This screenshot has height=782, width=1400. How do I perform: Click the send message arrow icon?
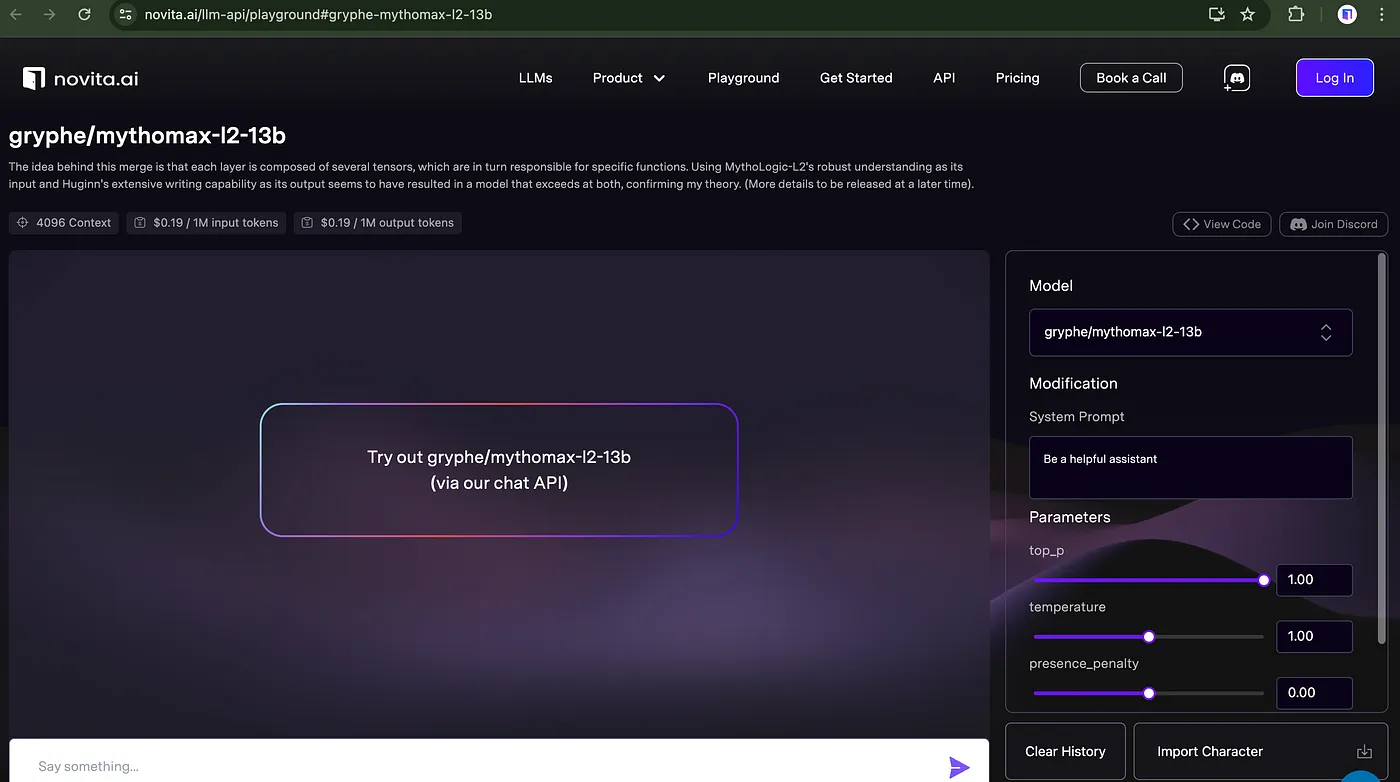pyautogui.click(x=958, y=766)
